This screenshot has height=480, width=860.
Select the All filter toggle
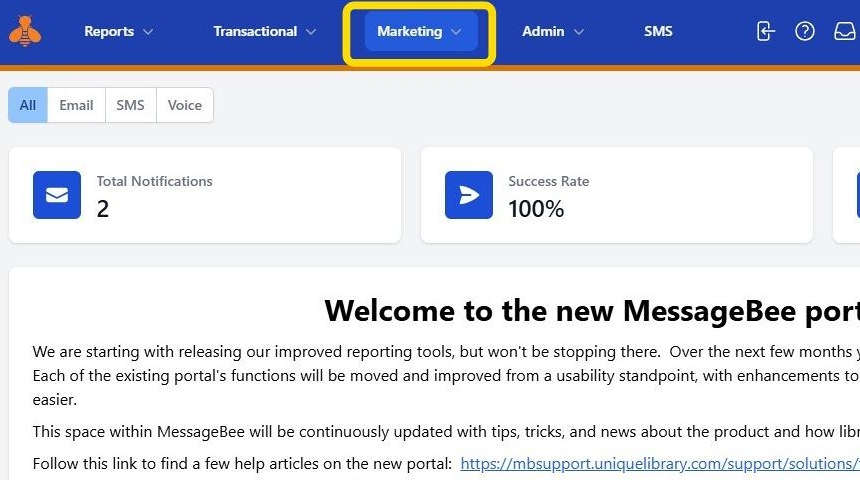(x=28, y=105)
